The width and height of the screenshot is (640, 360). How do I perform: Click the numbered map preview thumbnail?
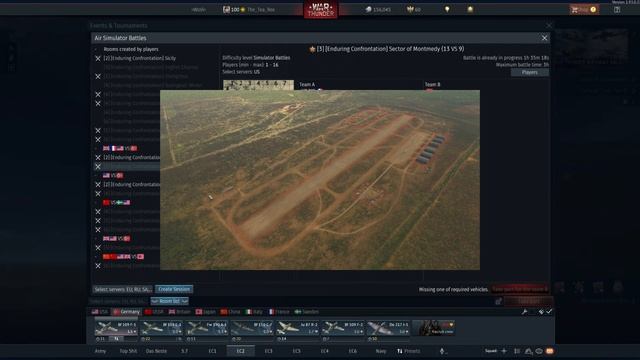(x=258, y=84)
